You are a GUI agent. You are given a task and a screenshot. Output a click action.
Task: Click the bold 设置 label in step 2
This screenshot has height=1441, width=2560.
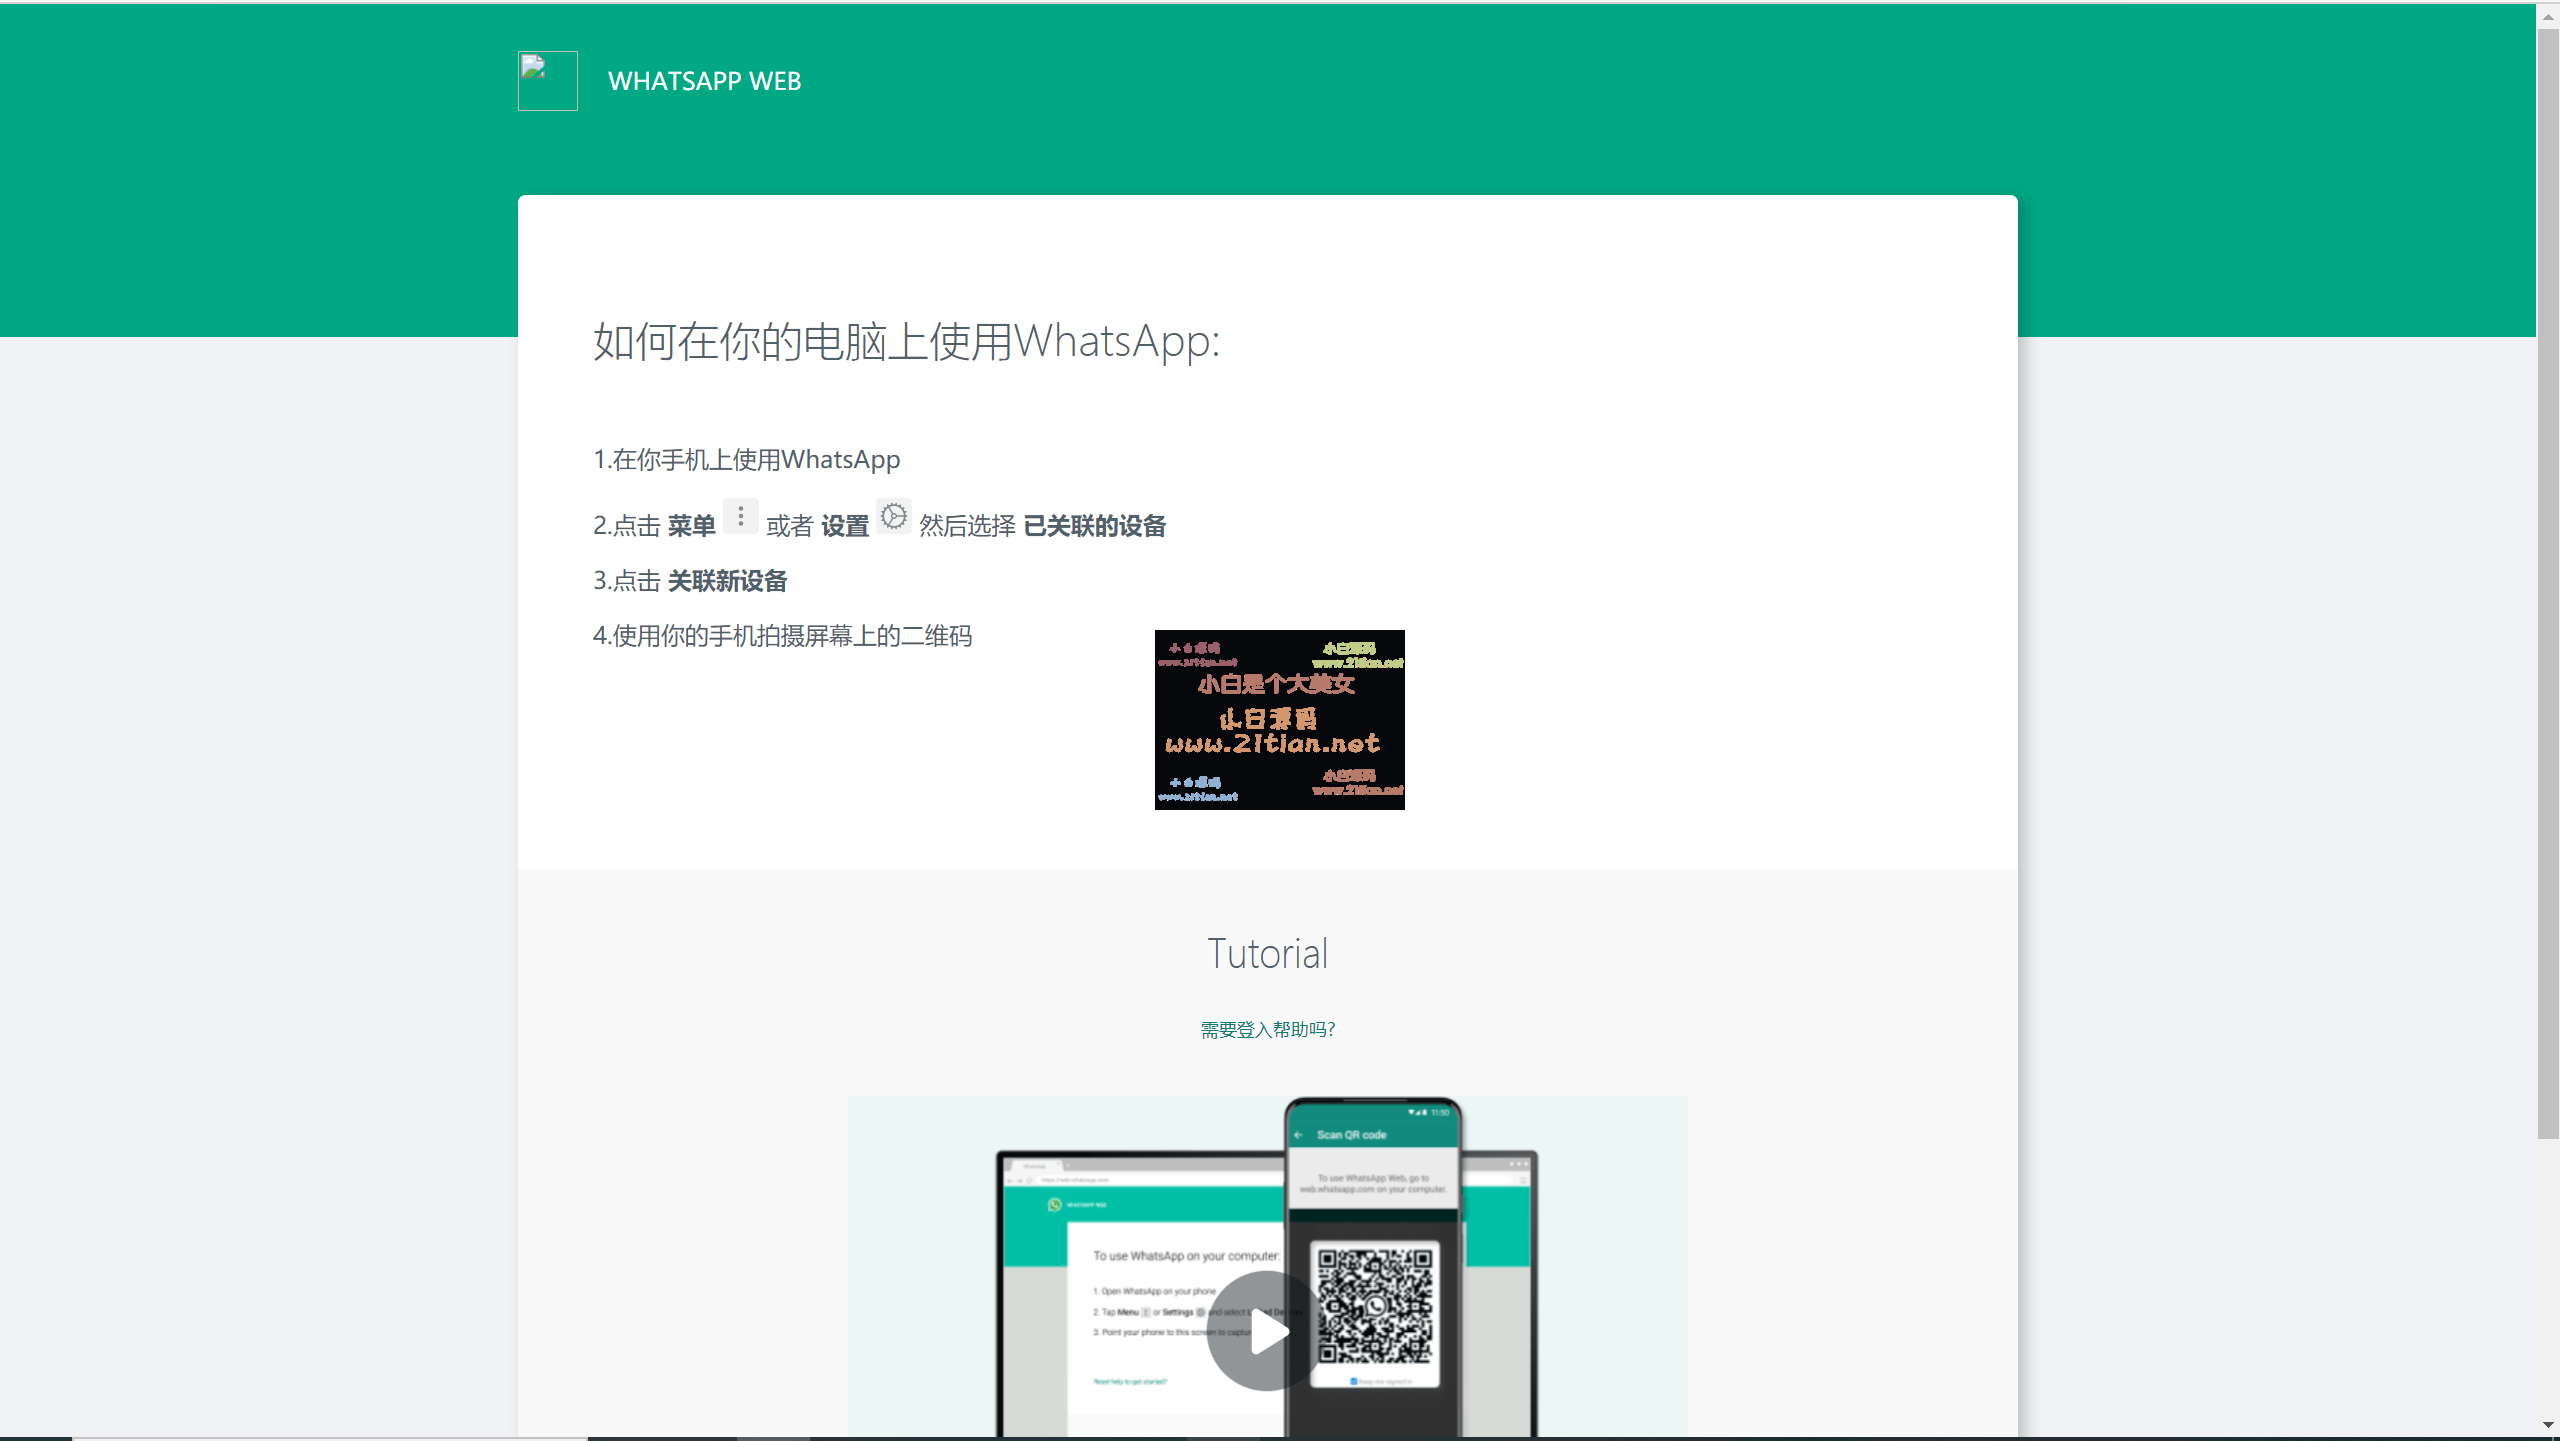[845, 526]
